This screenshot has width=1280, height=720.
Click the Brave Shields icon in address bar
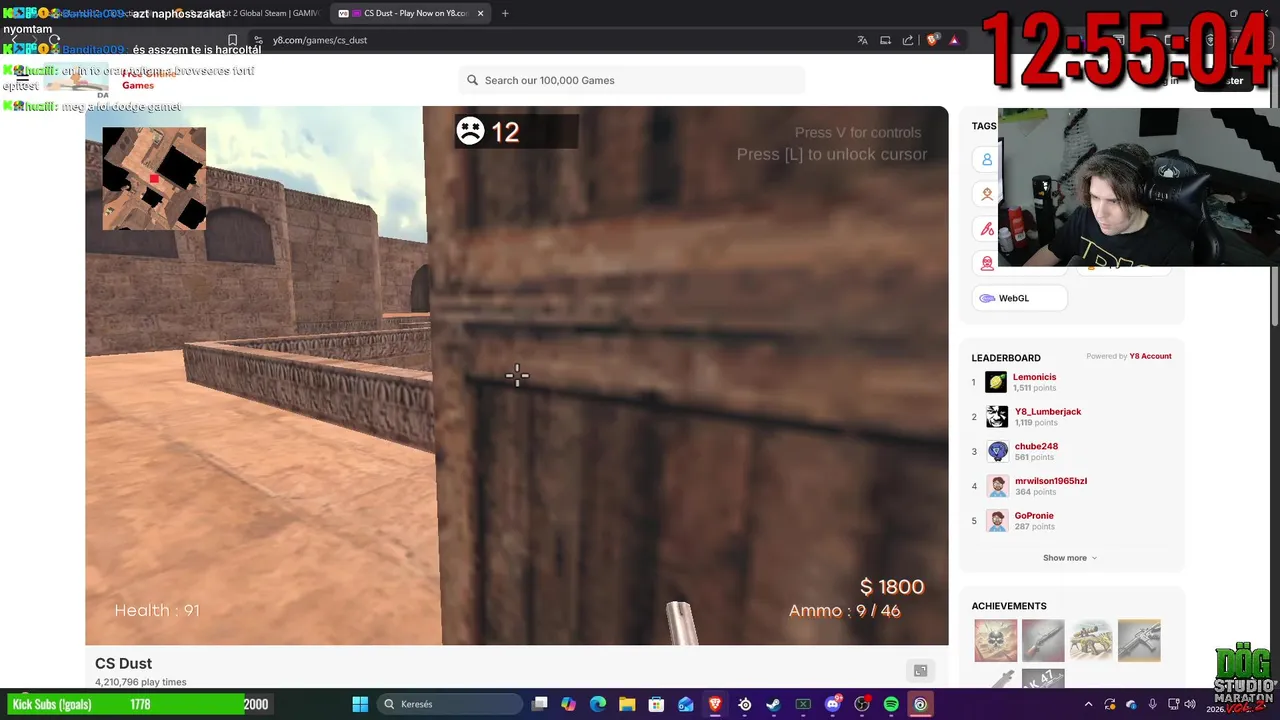point(933,40)
